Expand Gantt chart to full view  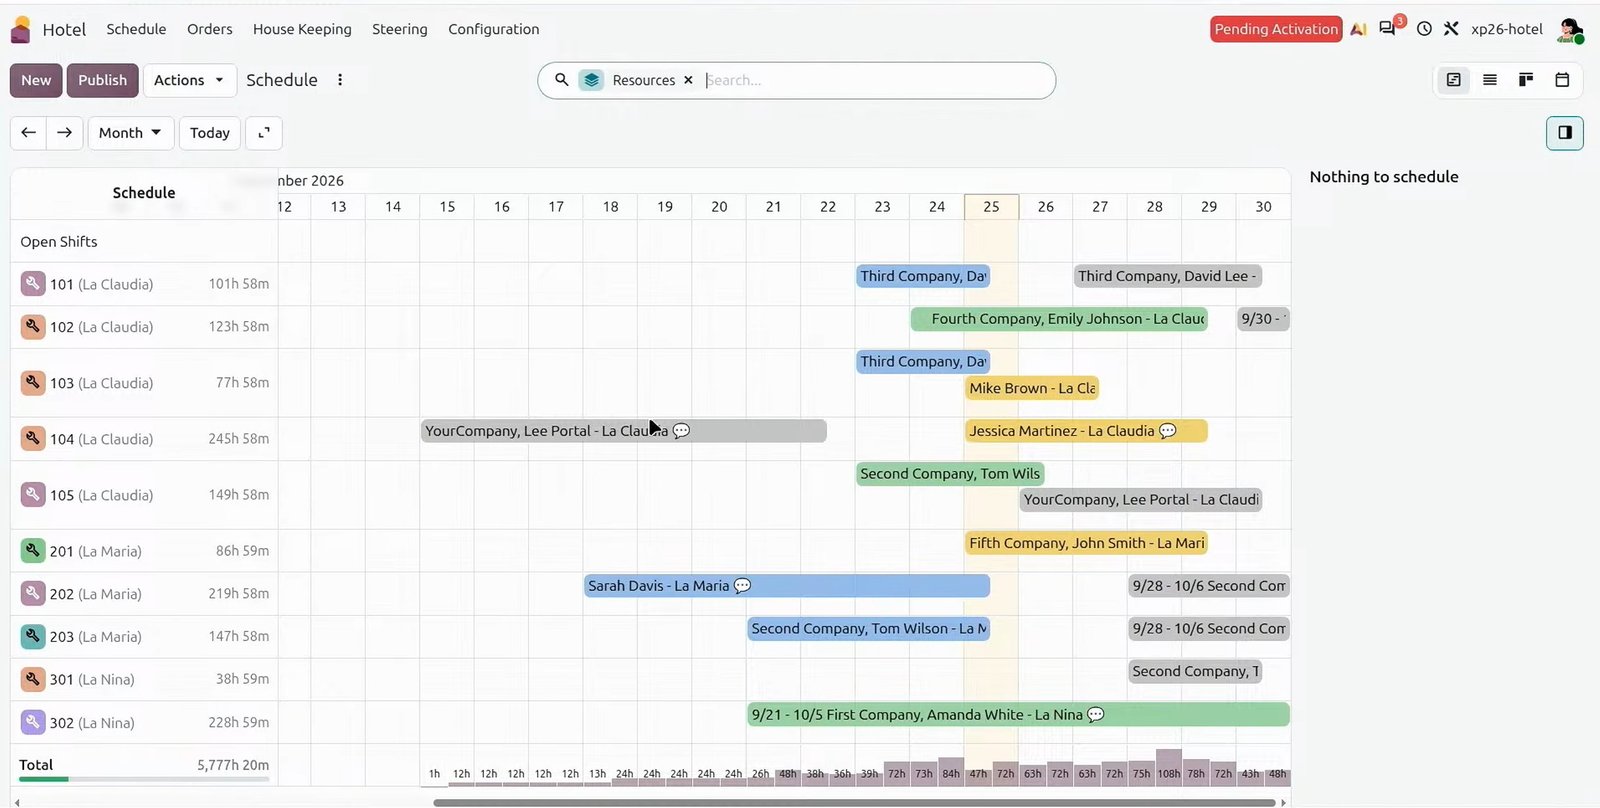pyautogui.click(x=264, y=133)
